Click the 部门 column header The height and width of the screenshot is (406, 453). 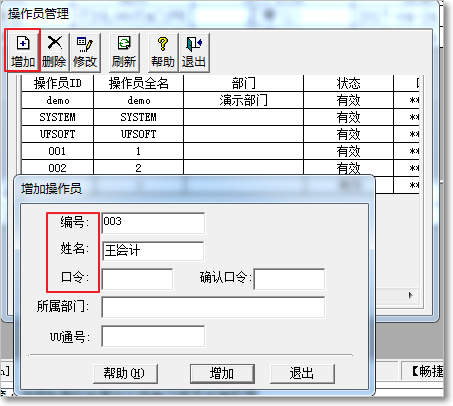tap(244, 83)
